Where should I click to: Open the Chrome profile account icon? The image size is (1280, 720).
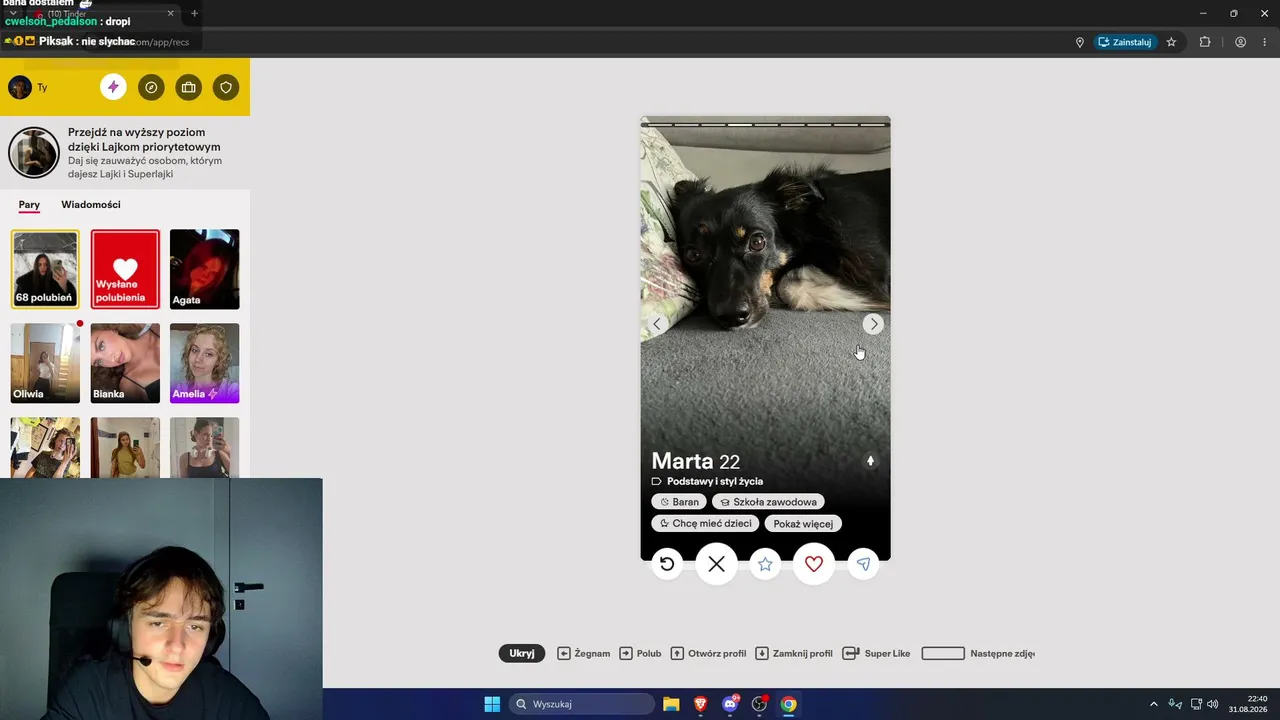coord(1240,42)
